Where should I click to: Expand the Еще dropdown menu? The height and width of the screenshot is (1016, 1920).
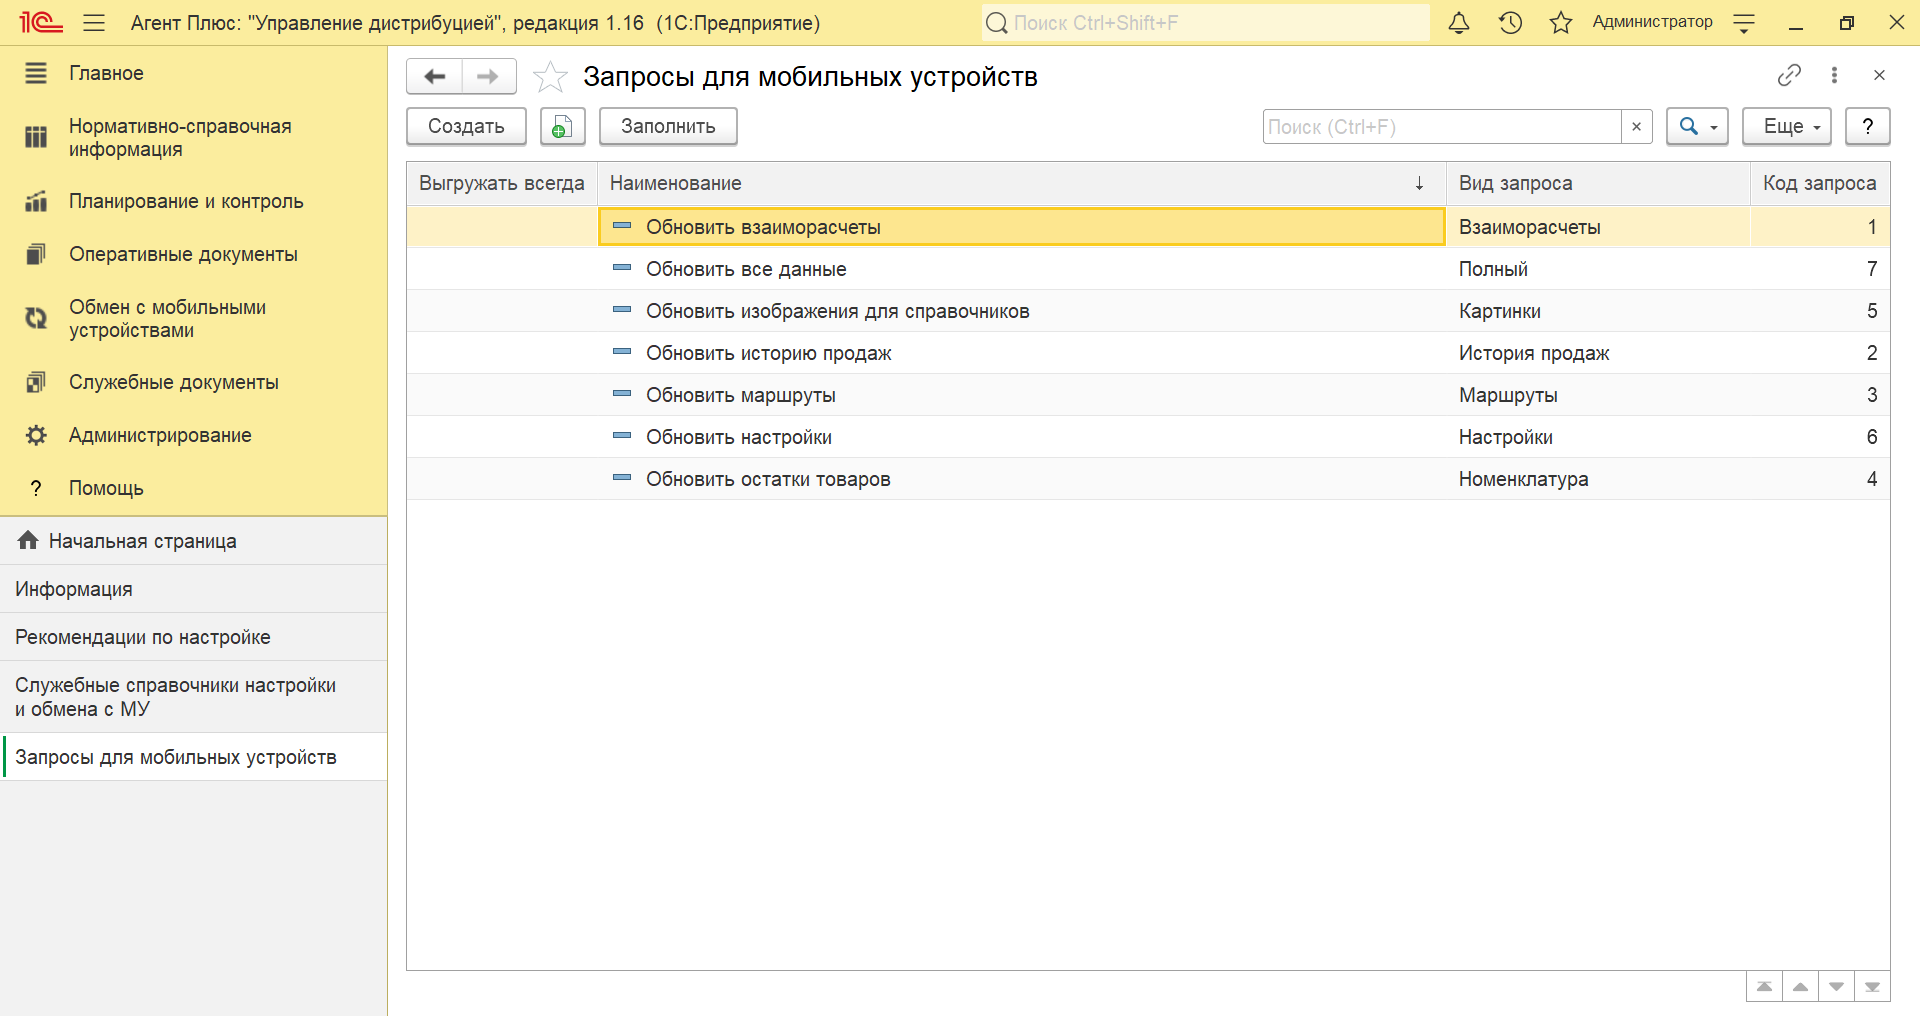1786,127
